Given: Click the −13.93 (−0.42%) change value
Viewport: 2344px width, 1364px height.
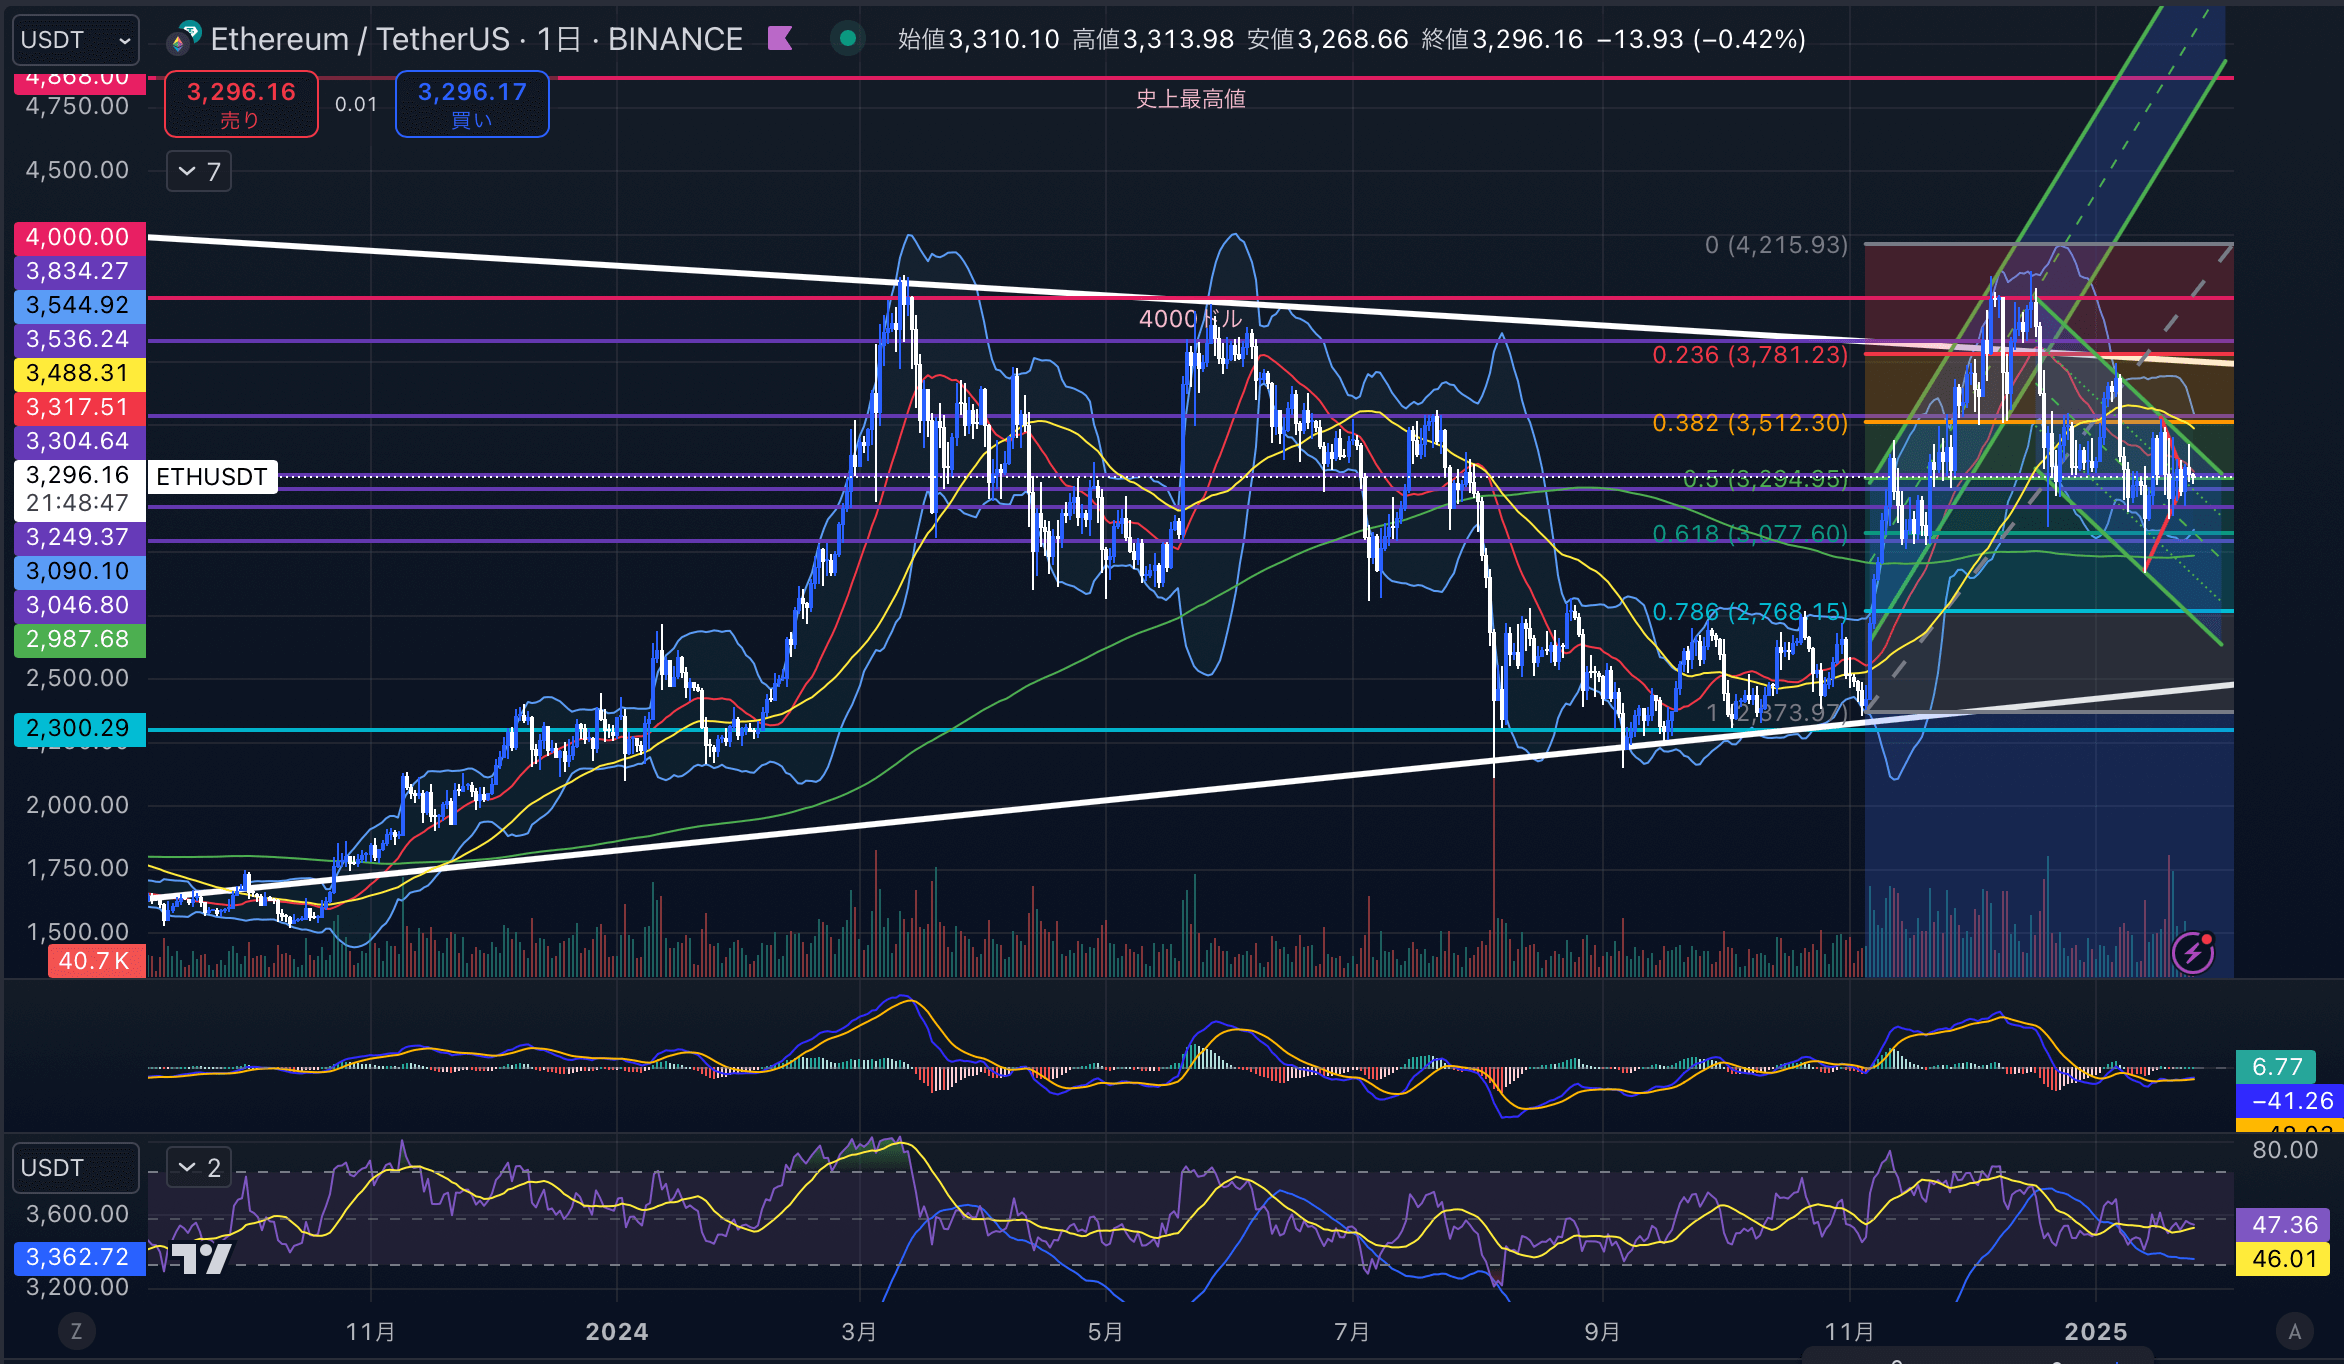Looking at the screenshot, I should click(1701, 39).
